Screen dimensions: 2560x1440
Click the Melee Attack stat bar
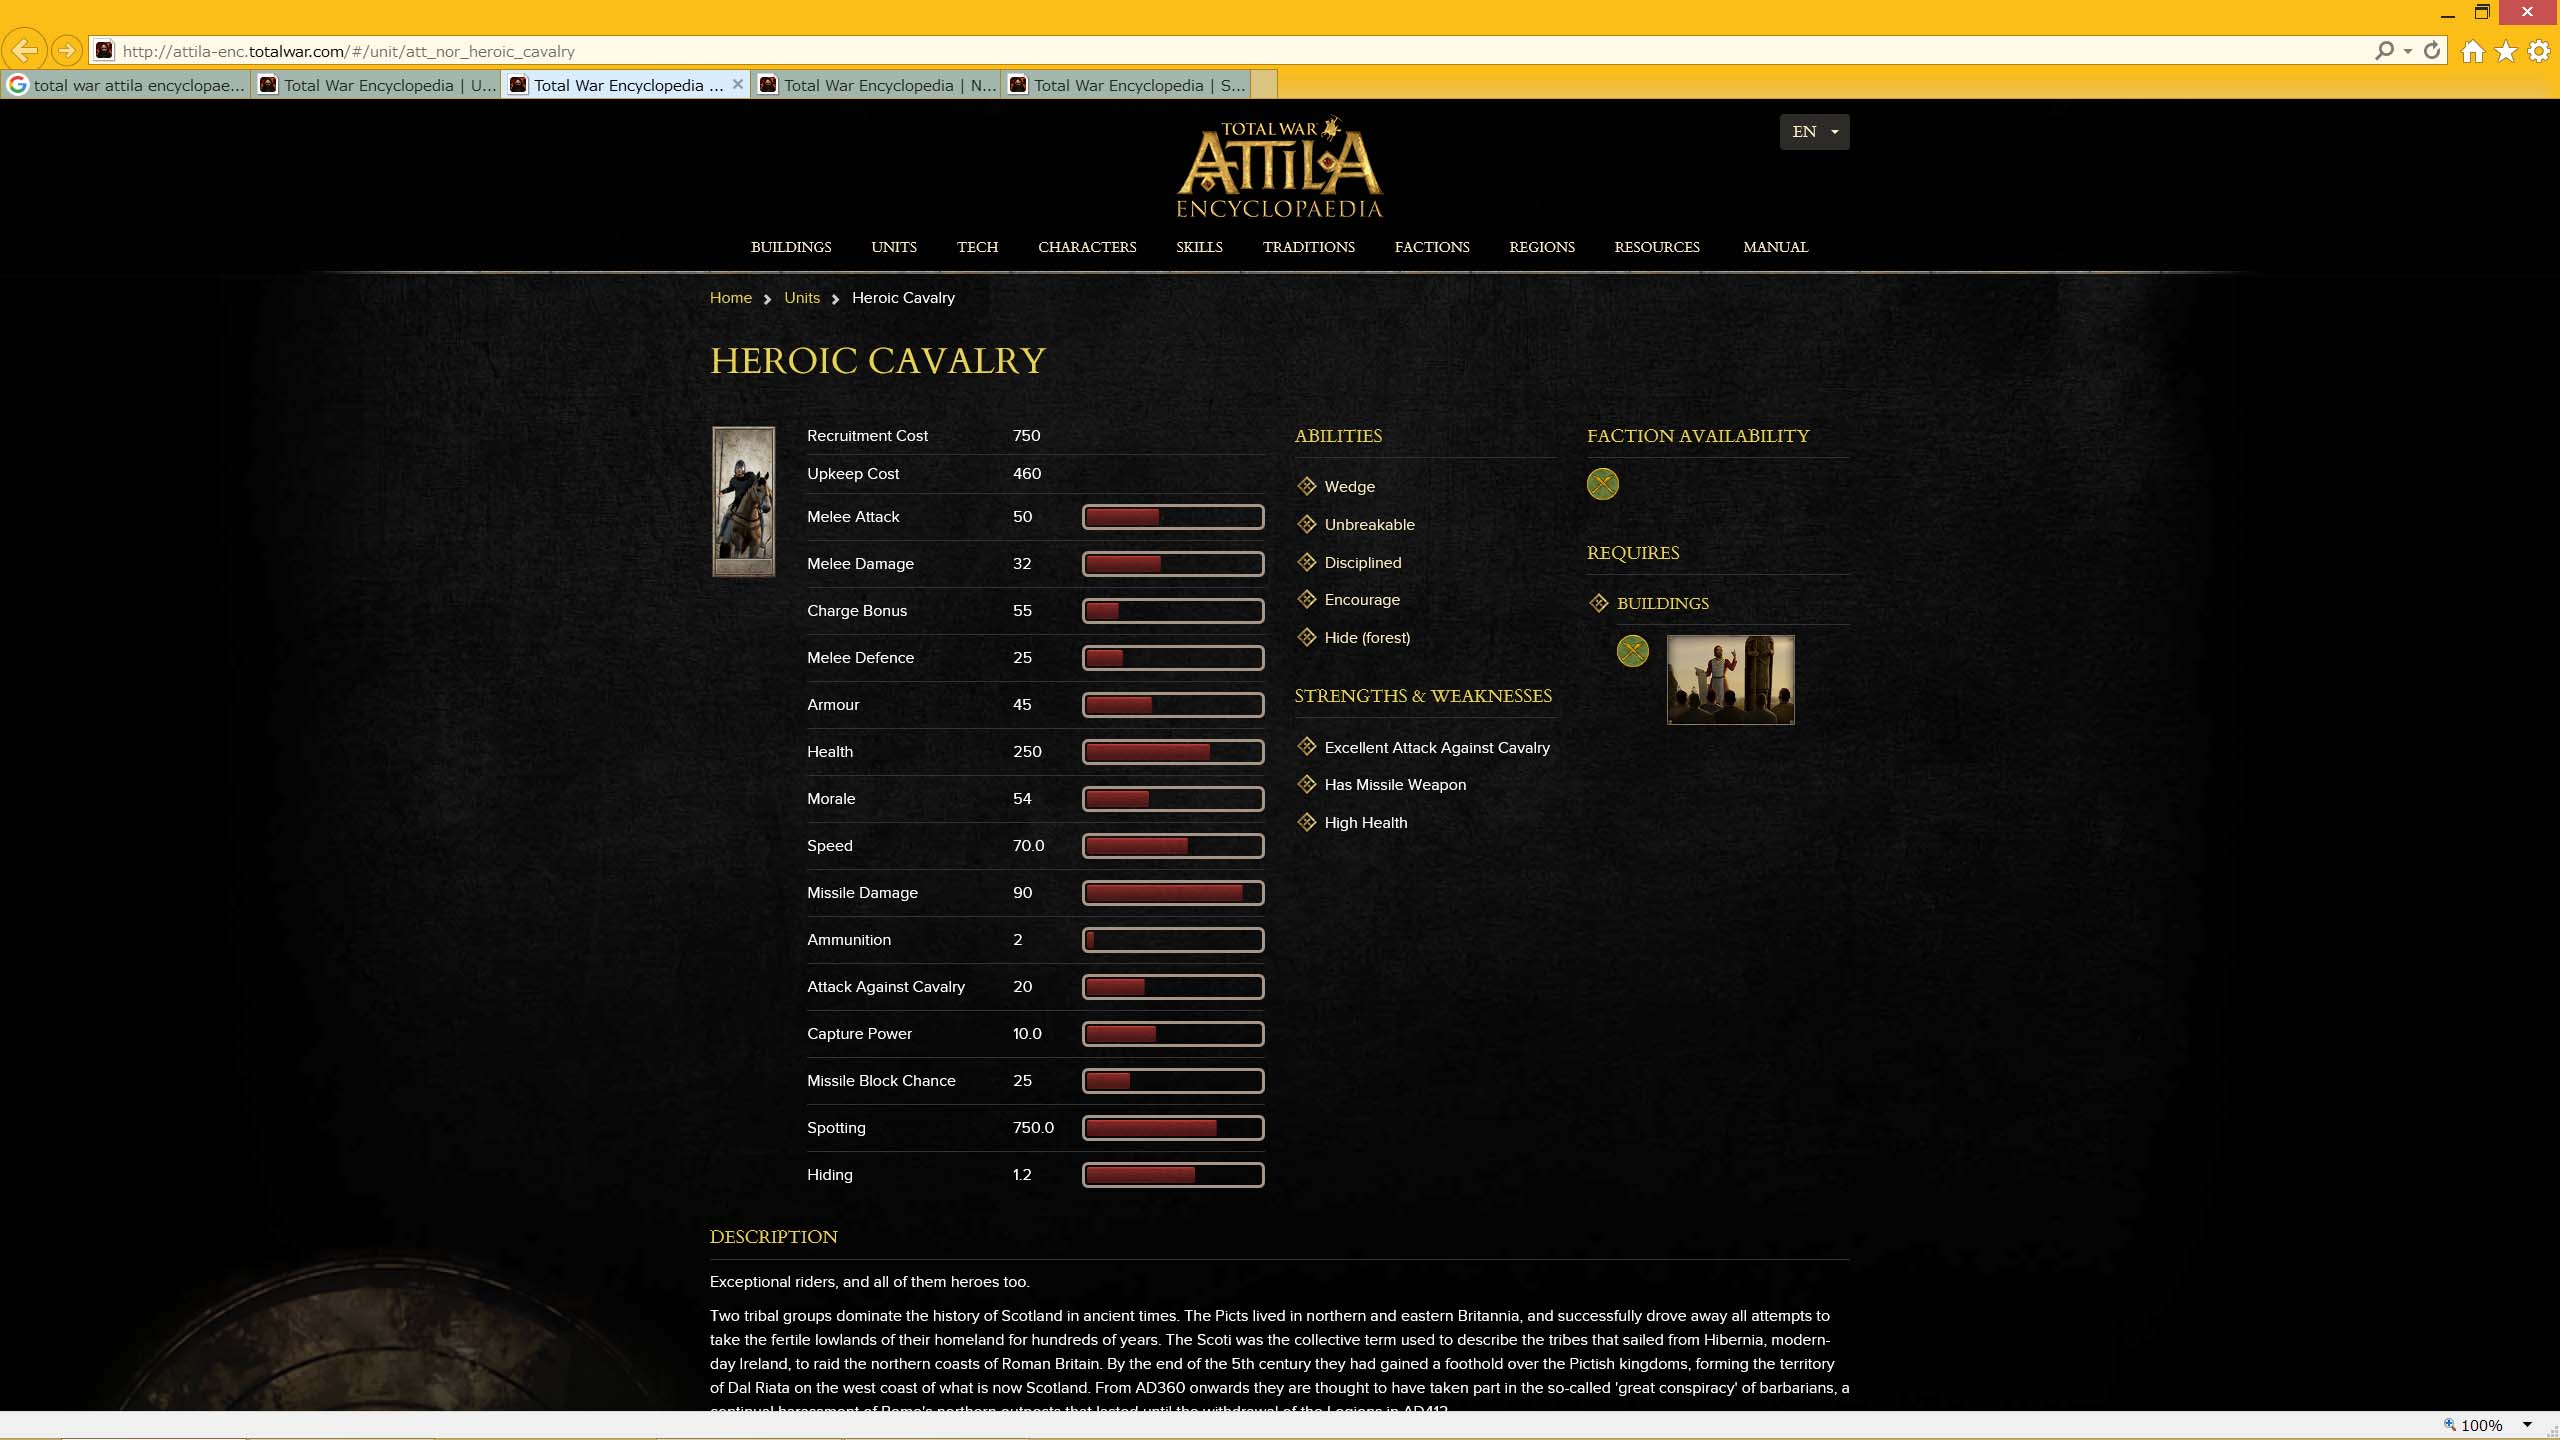tap(1172, 517)
